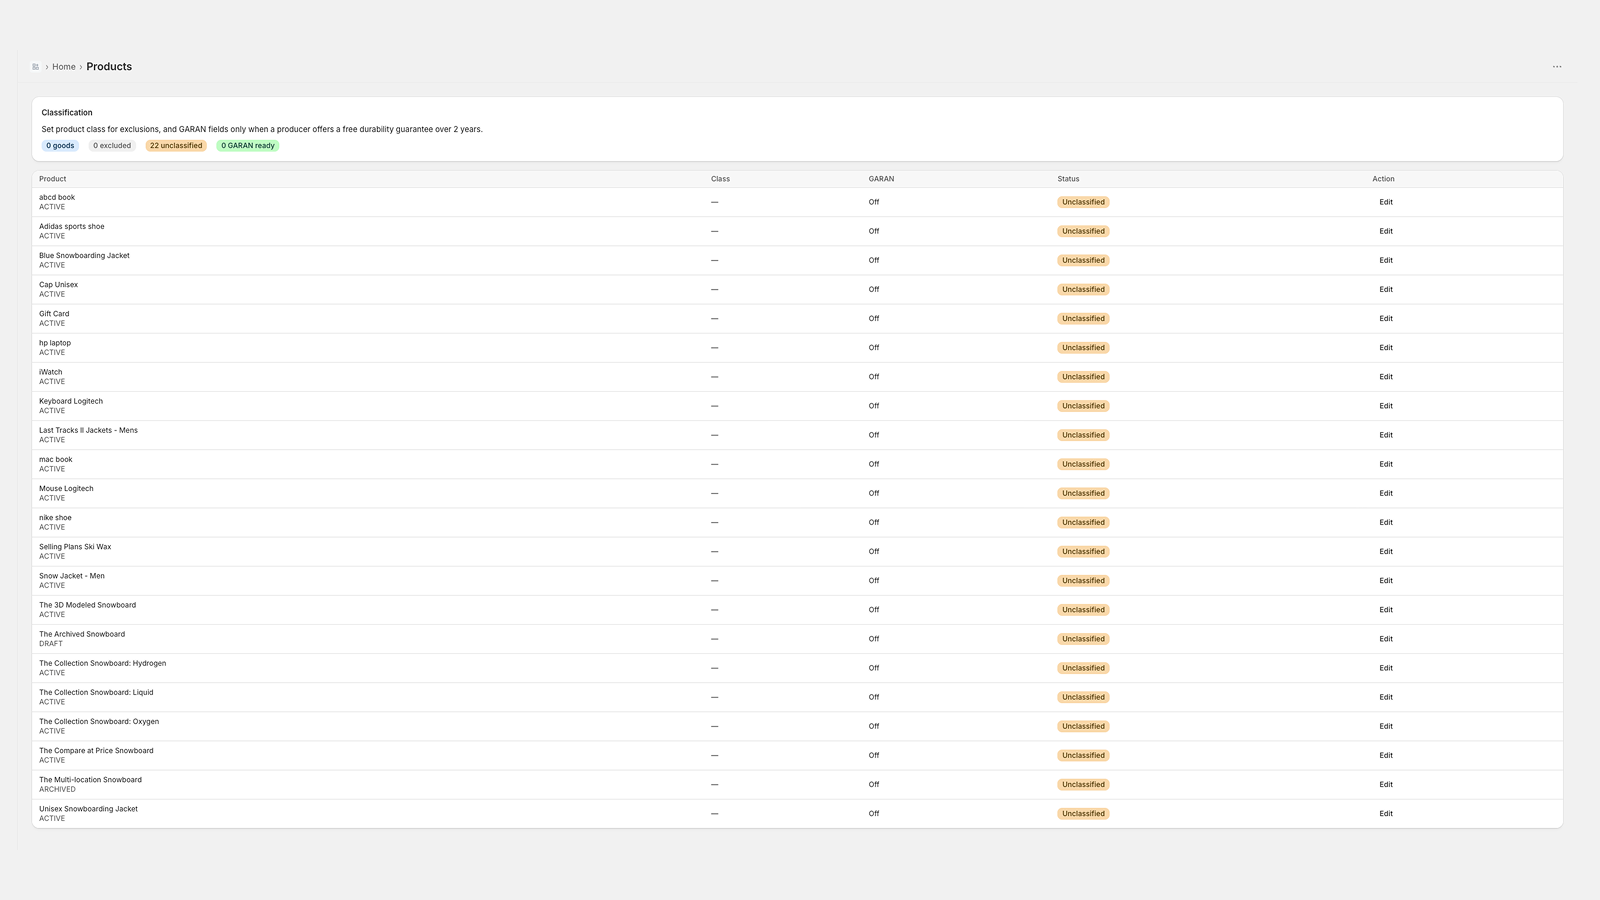Image resolution: width=1600 pixels, height=900 pixels.
Task: Edit the Cap Unisex product
Action: (1386, 289)
